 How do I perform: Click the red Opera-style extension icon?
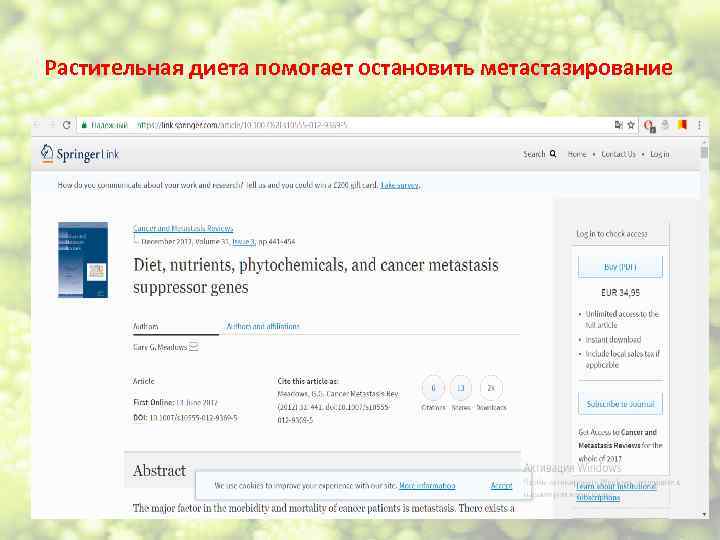click(x=649, y=125)
